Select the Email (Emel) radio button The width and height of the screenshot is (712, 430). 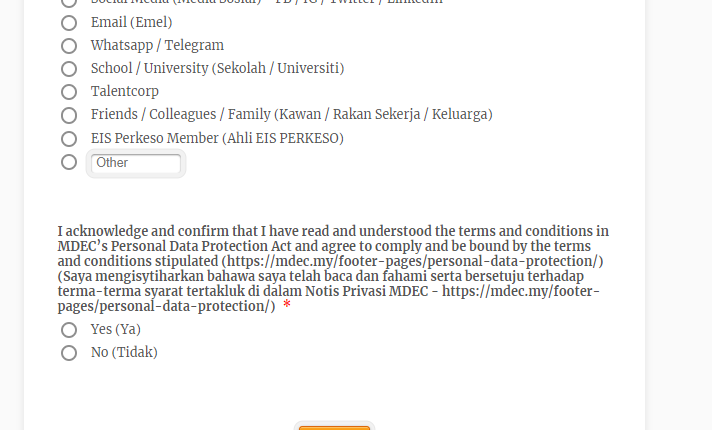point(69,23)
